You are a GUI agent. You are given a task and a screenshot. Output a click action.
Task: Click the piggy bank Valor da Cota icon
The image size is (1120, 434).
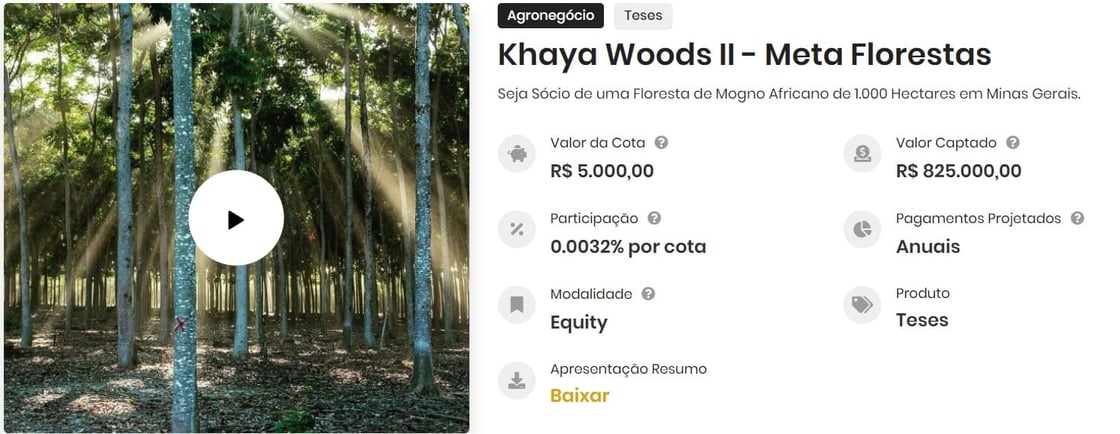(x=517, y=154)
